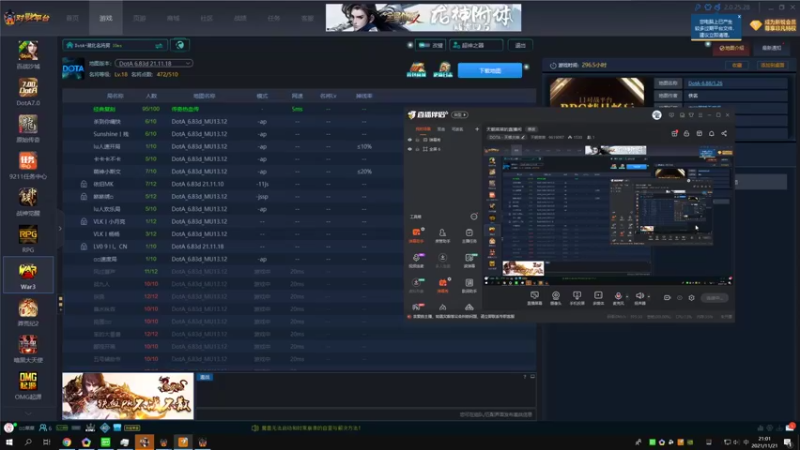The image size is (800, 450).
Task: Switch to the third scene tab in streaming app
Action: click(458, 129)
